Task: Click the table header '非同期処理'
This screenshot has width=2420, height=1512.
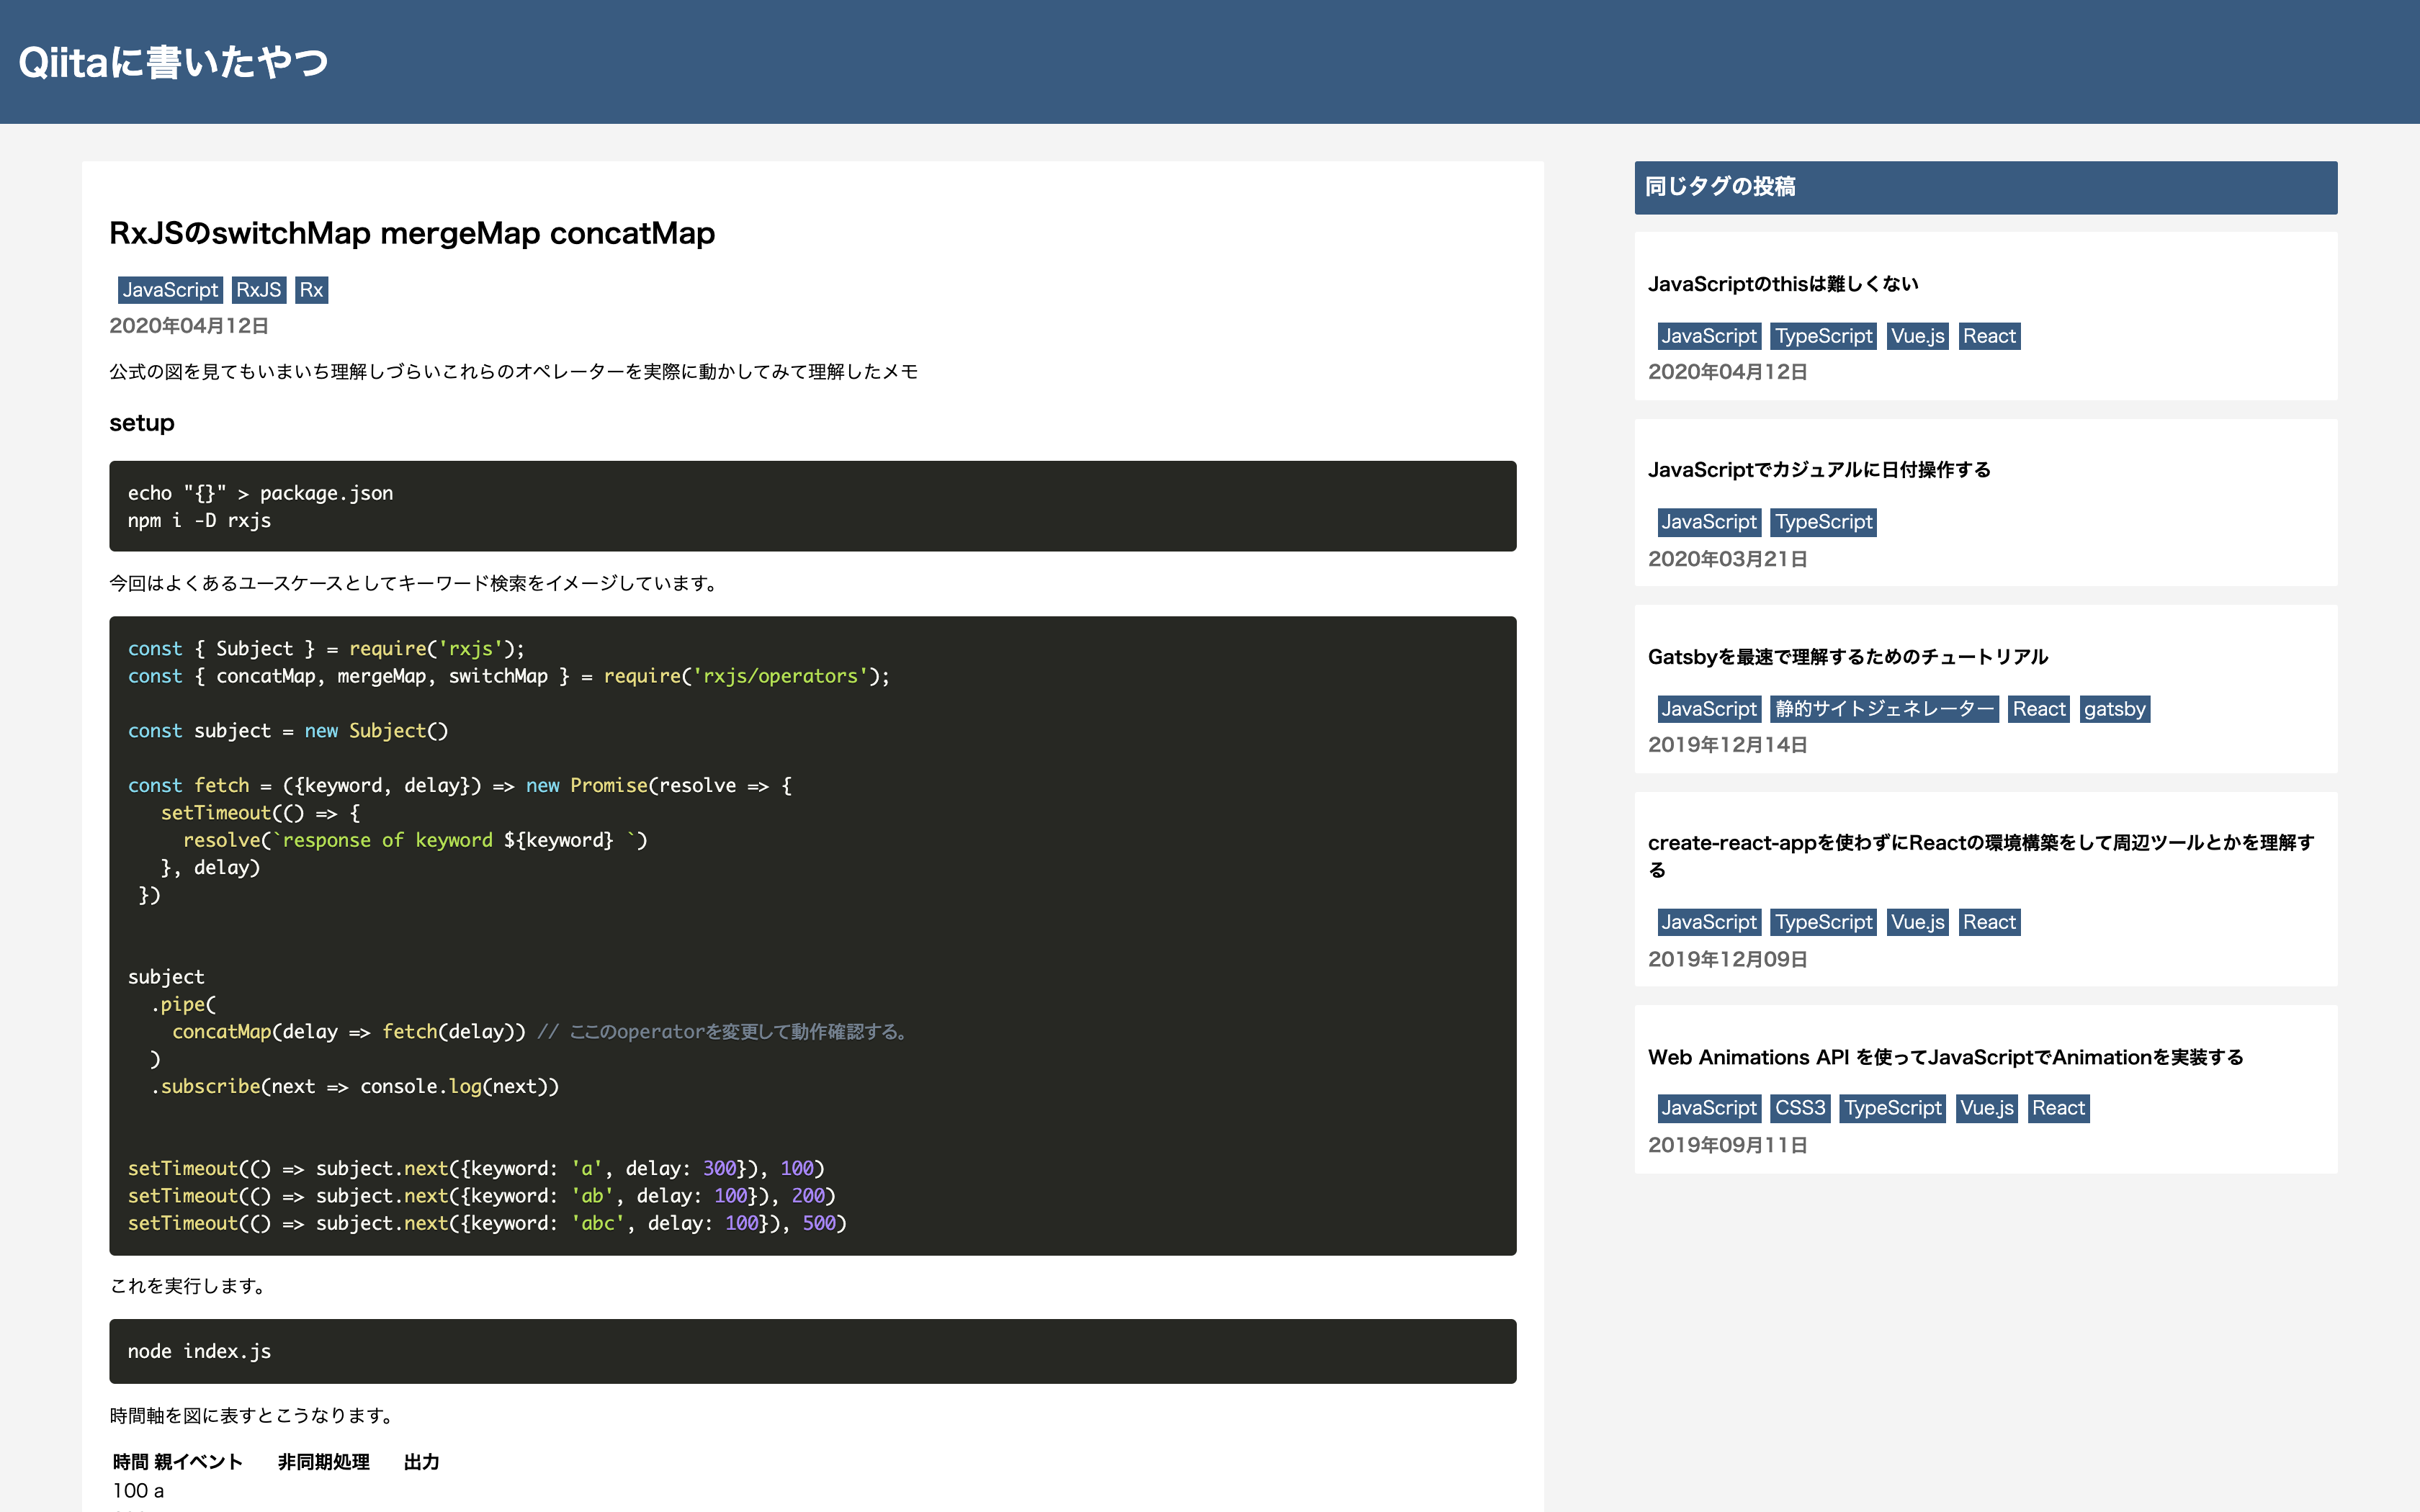Action: (x=324, y=1462)
